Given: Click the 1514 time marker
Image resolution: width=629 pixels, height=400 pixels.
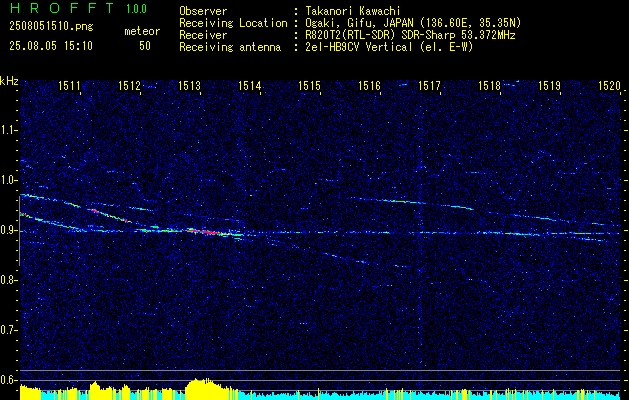Looking at the screenshot, I should point(250,85).
